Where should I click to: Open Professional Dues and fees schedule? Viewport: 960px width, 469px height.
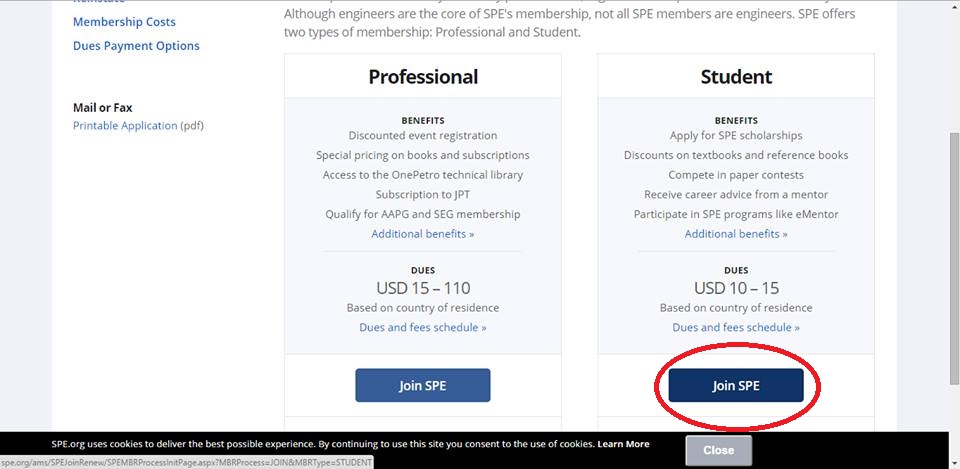422,328
